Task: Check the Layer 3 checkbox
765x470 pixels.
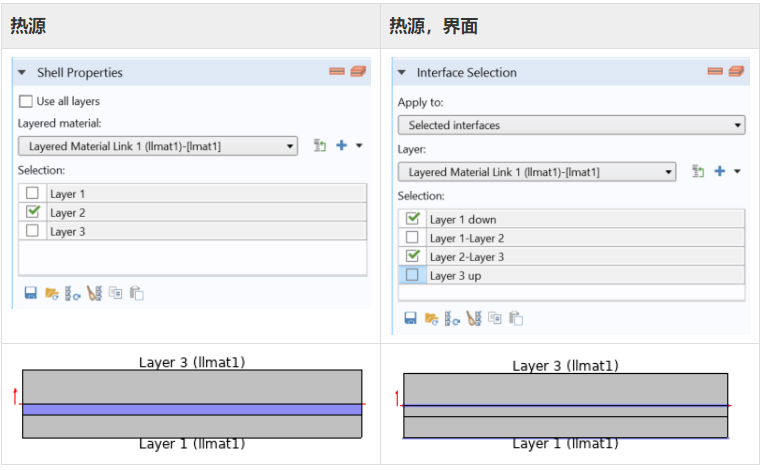Action: tap(32, 230)
